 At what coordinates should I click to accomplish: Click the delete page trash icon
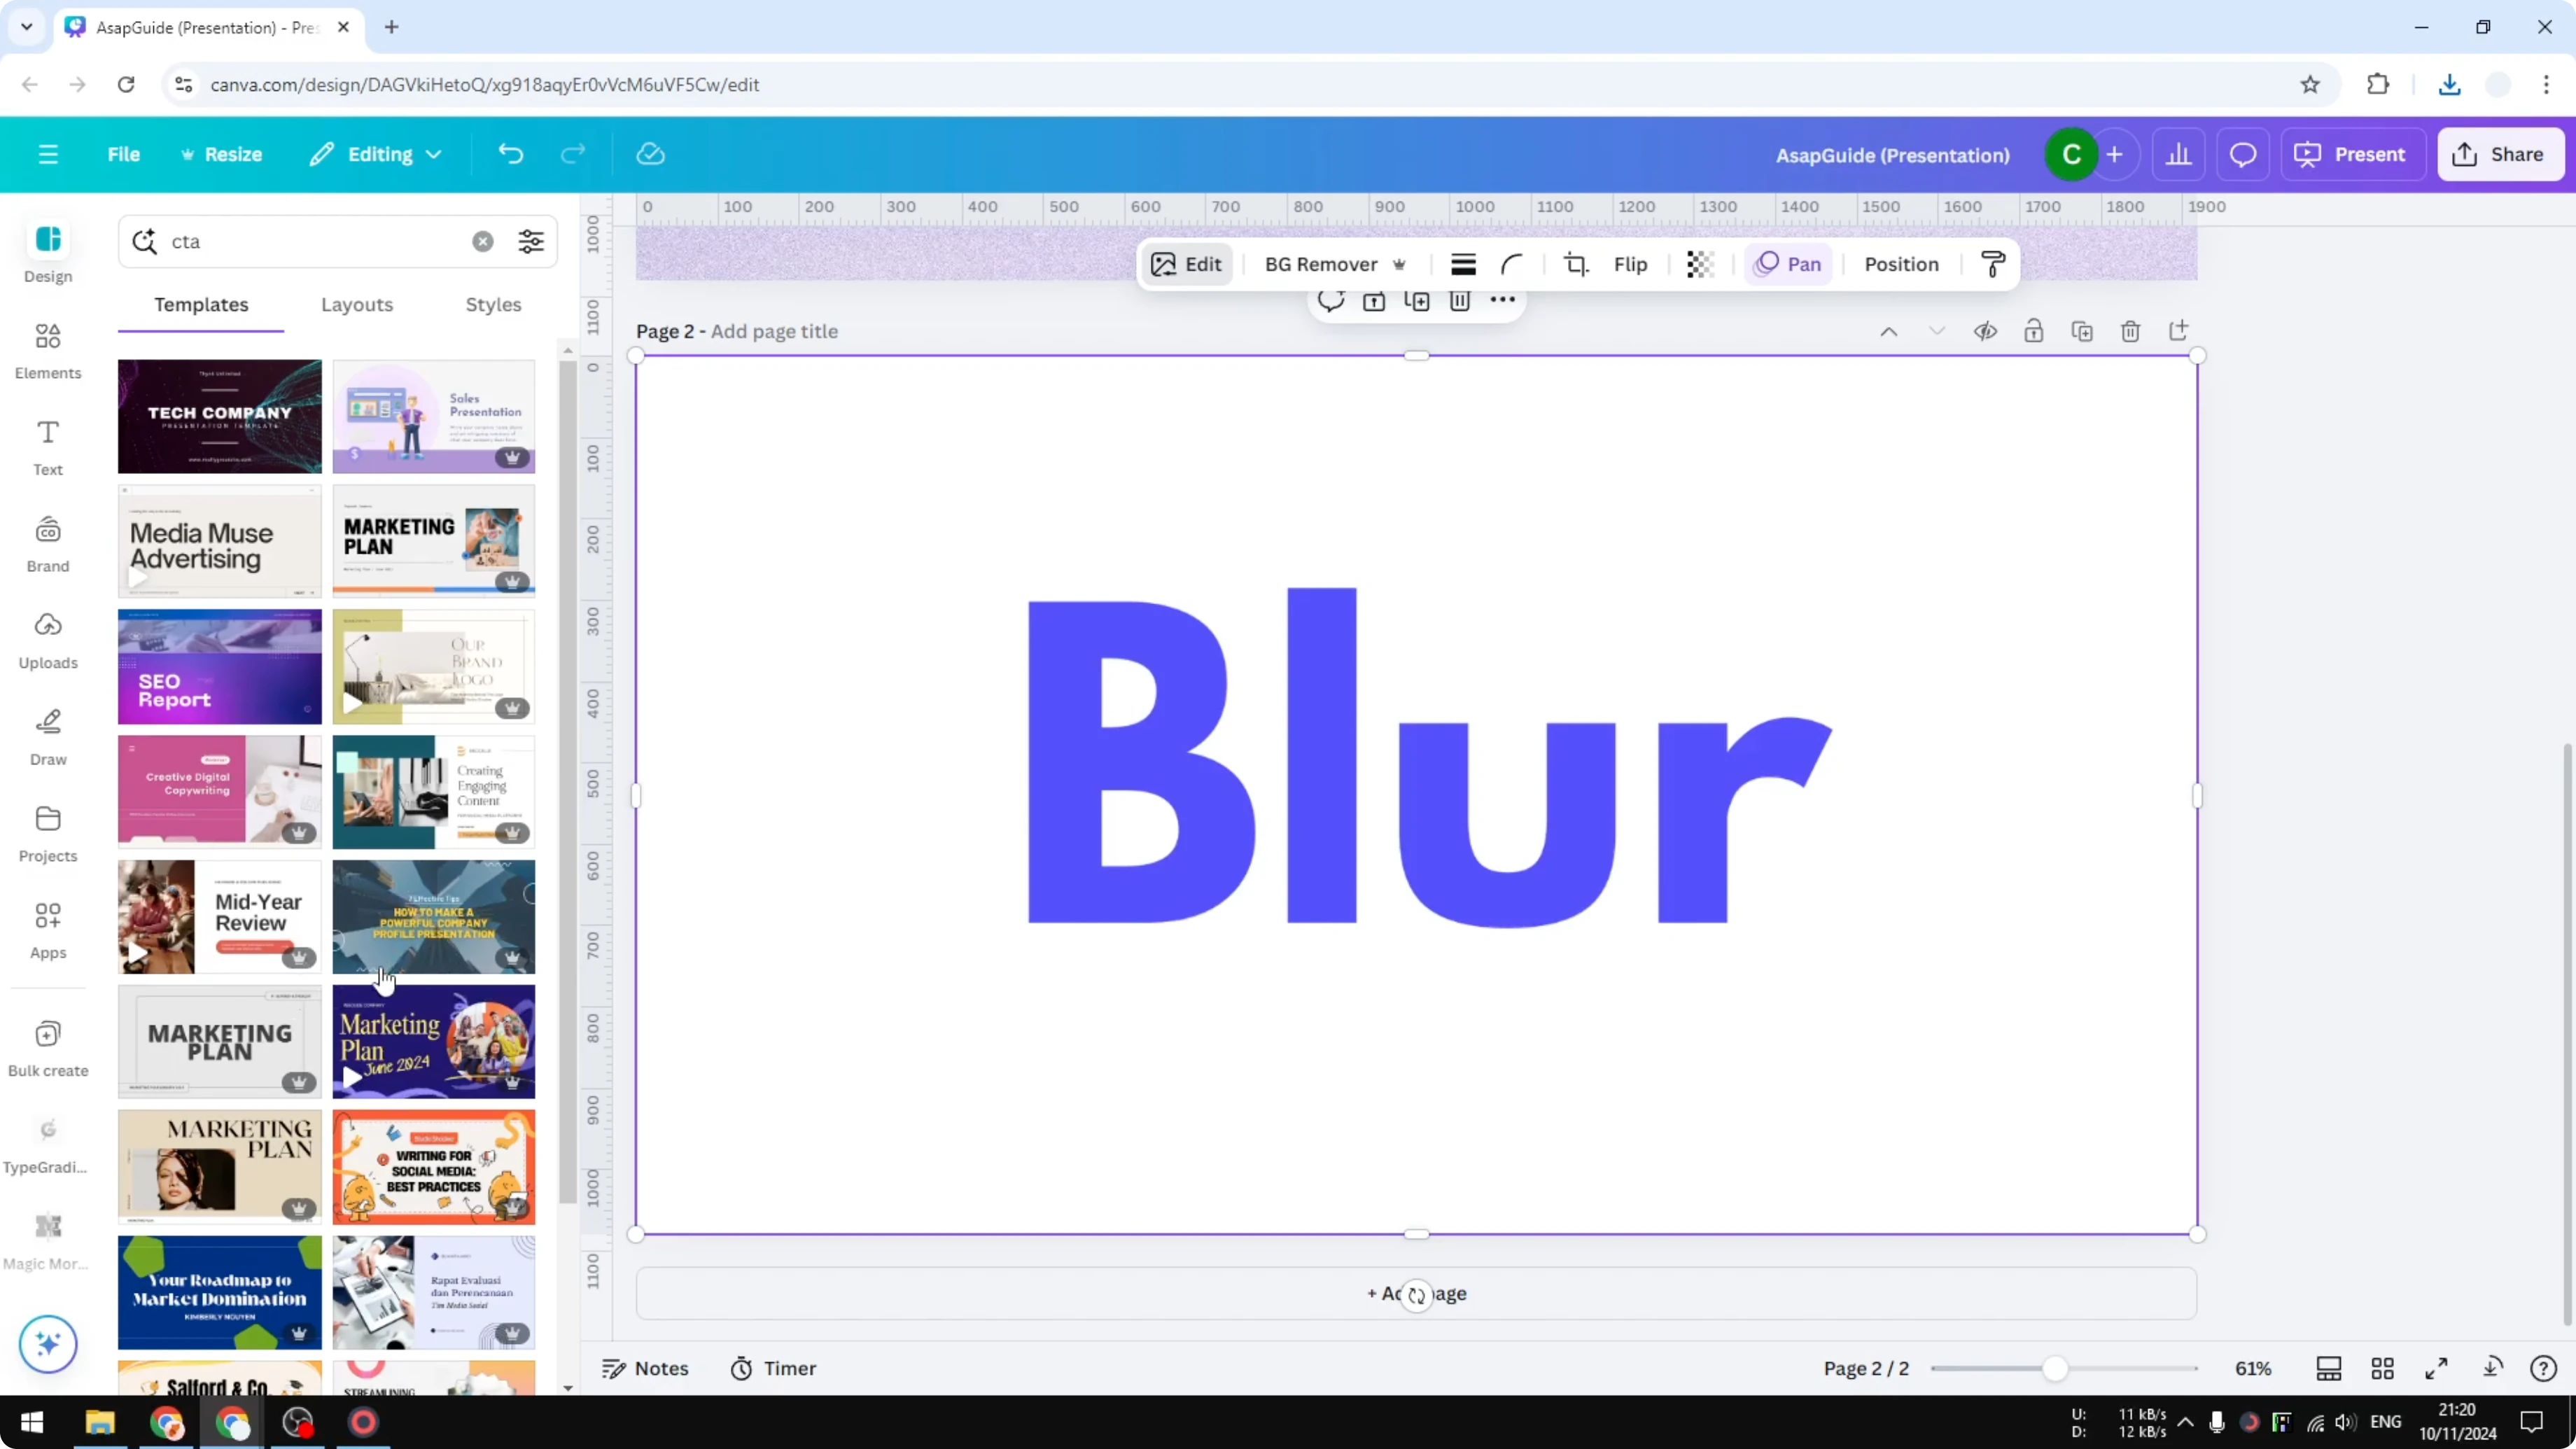pos(2130,331)
